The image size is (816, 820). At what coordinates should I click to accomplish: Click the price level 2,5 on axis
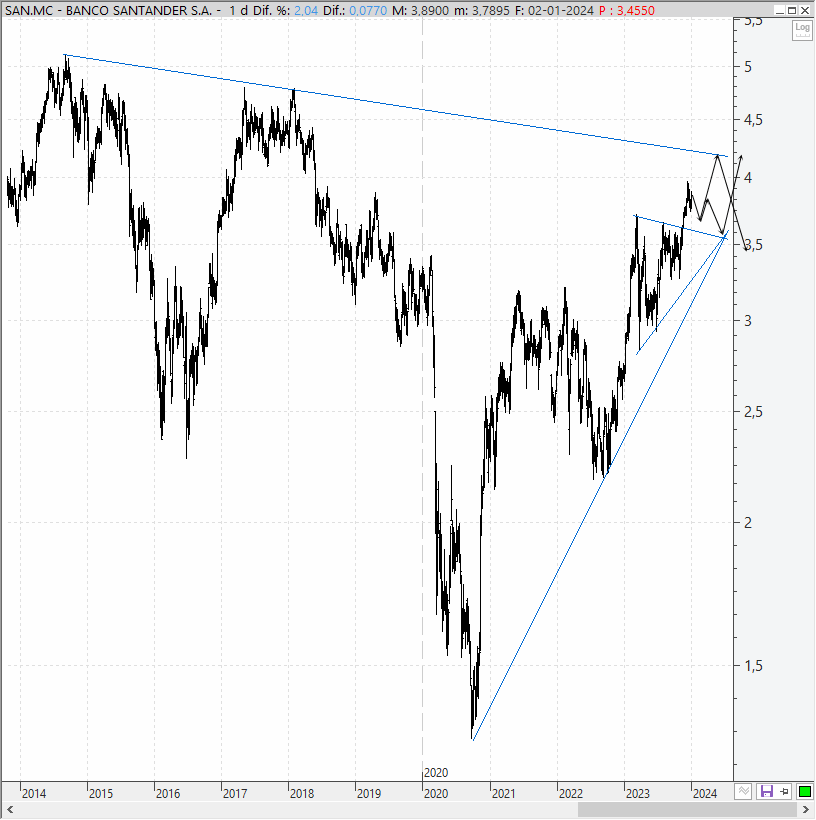tap(753, 412)
